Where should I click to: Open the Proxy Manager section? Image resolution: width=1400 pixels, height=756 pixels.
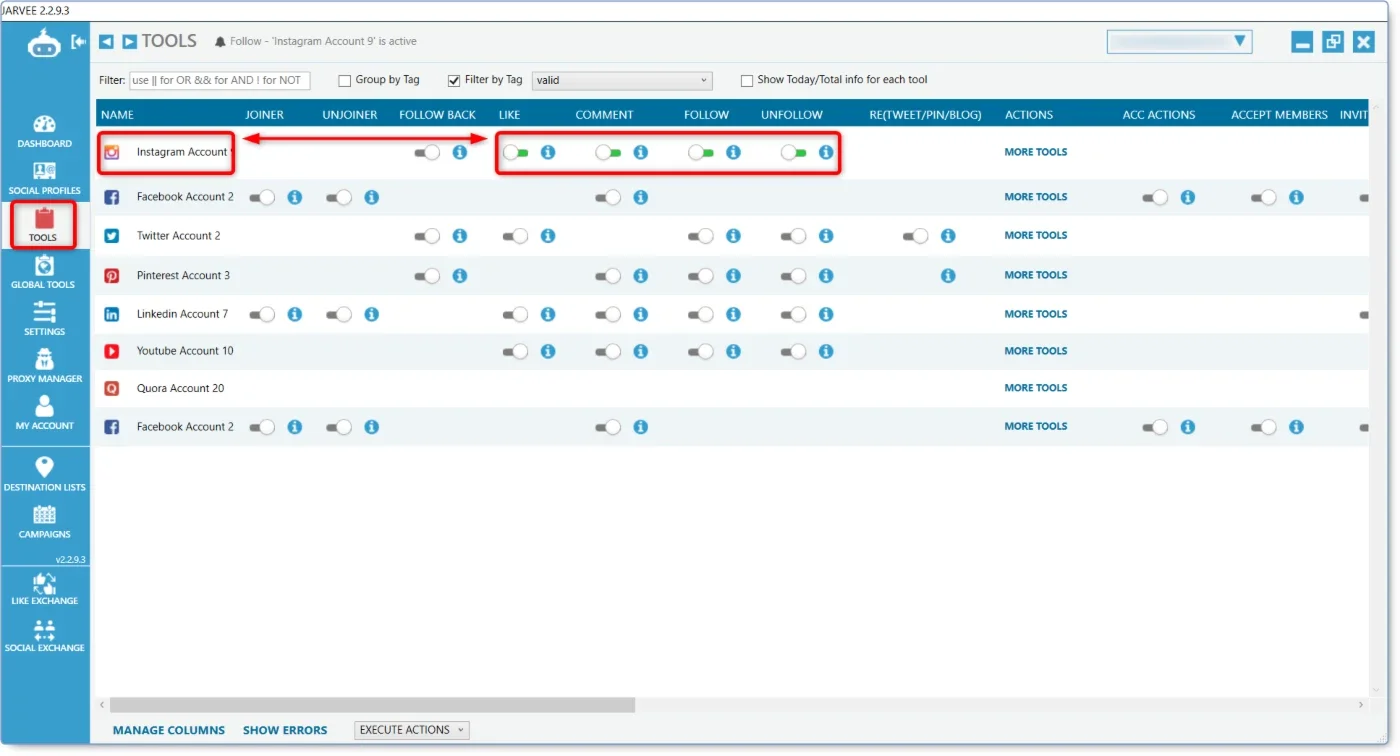44,366
